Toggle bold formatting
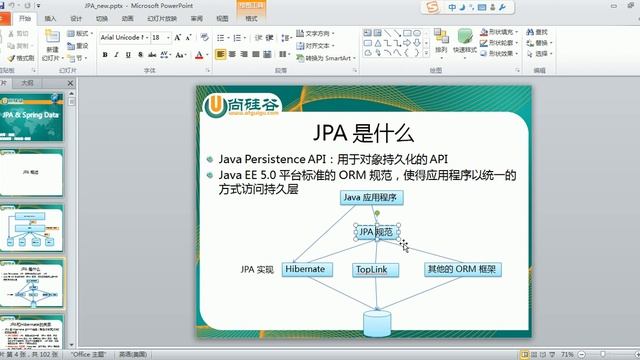The width and height of the screenshot is (640, 360). [105, 55]
